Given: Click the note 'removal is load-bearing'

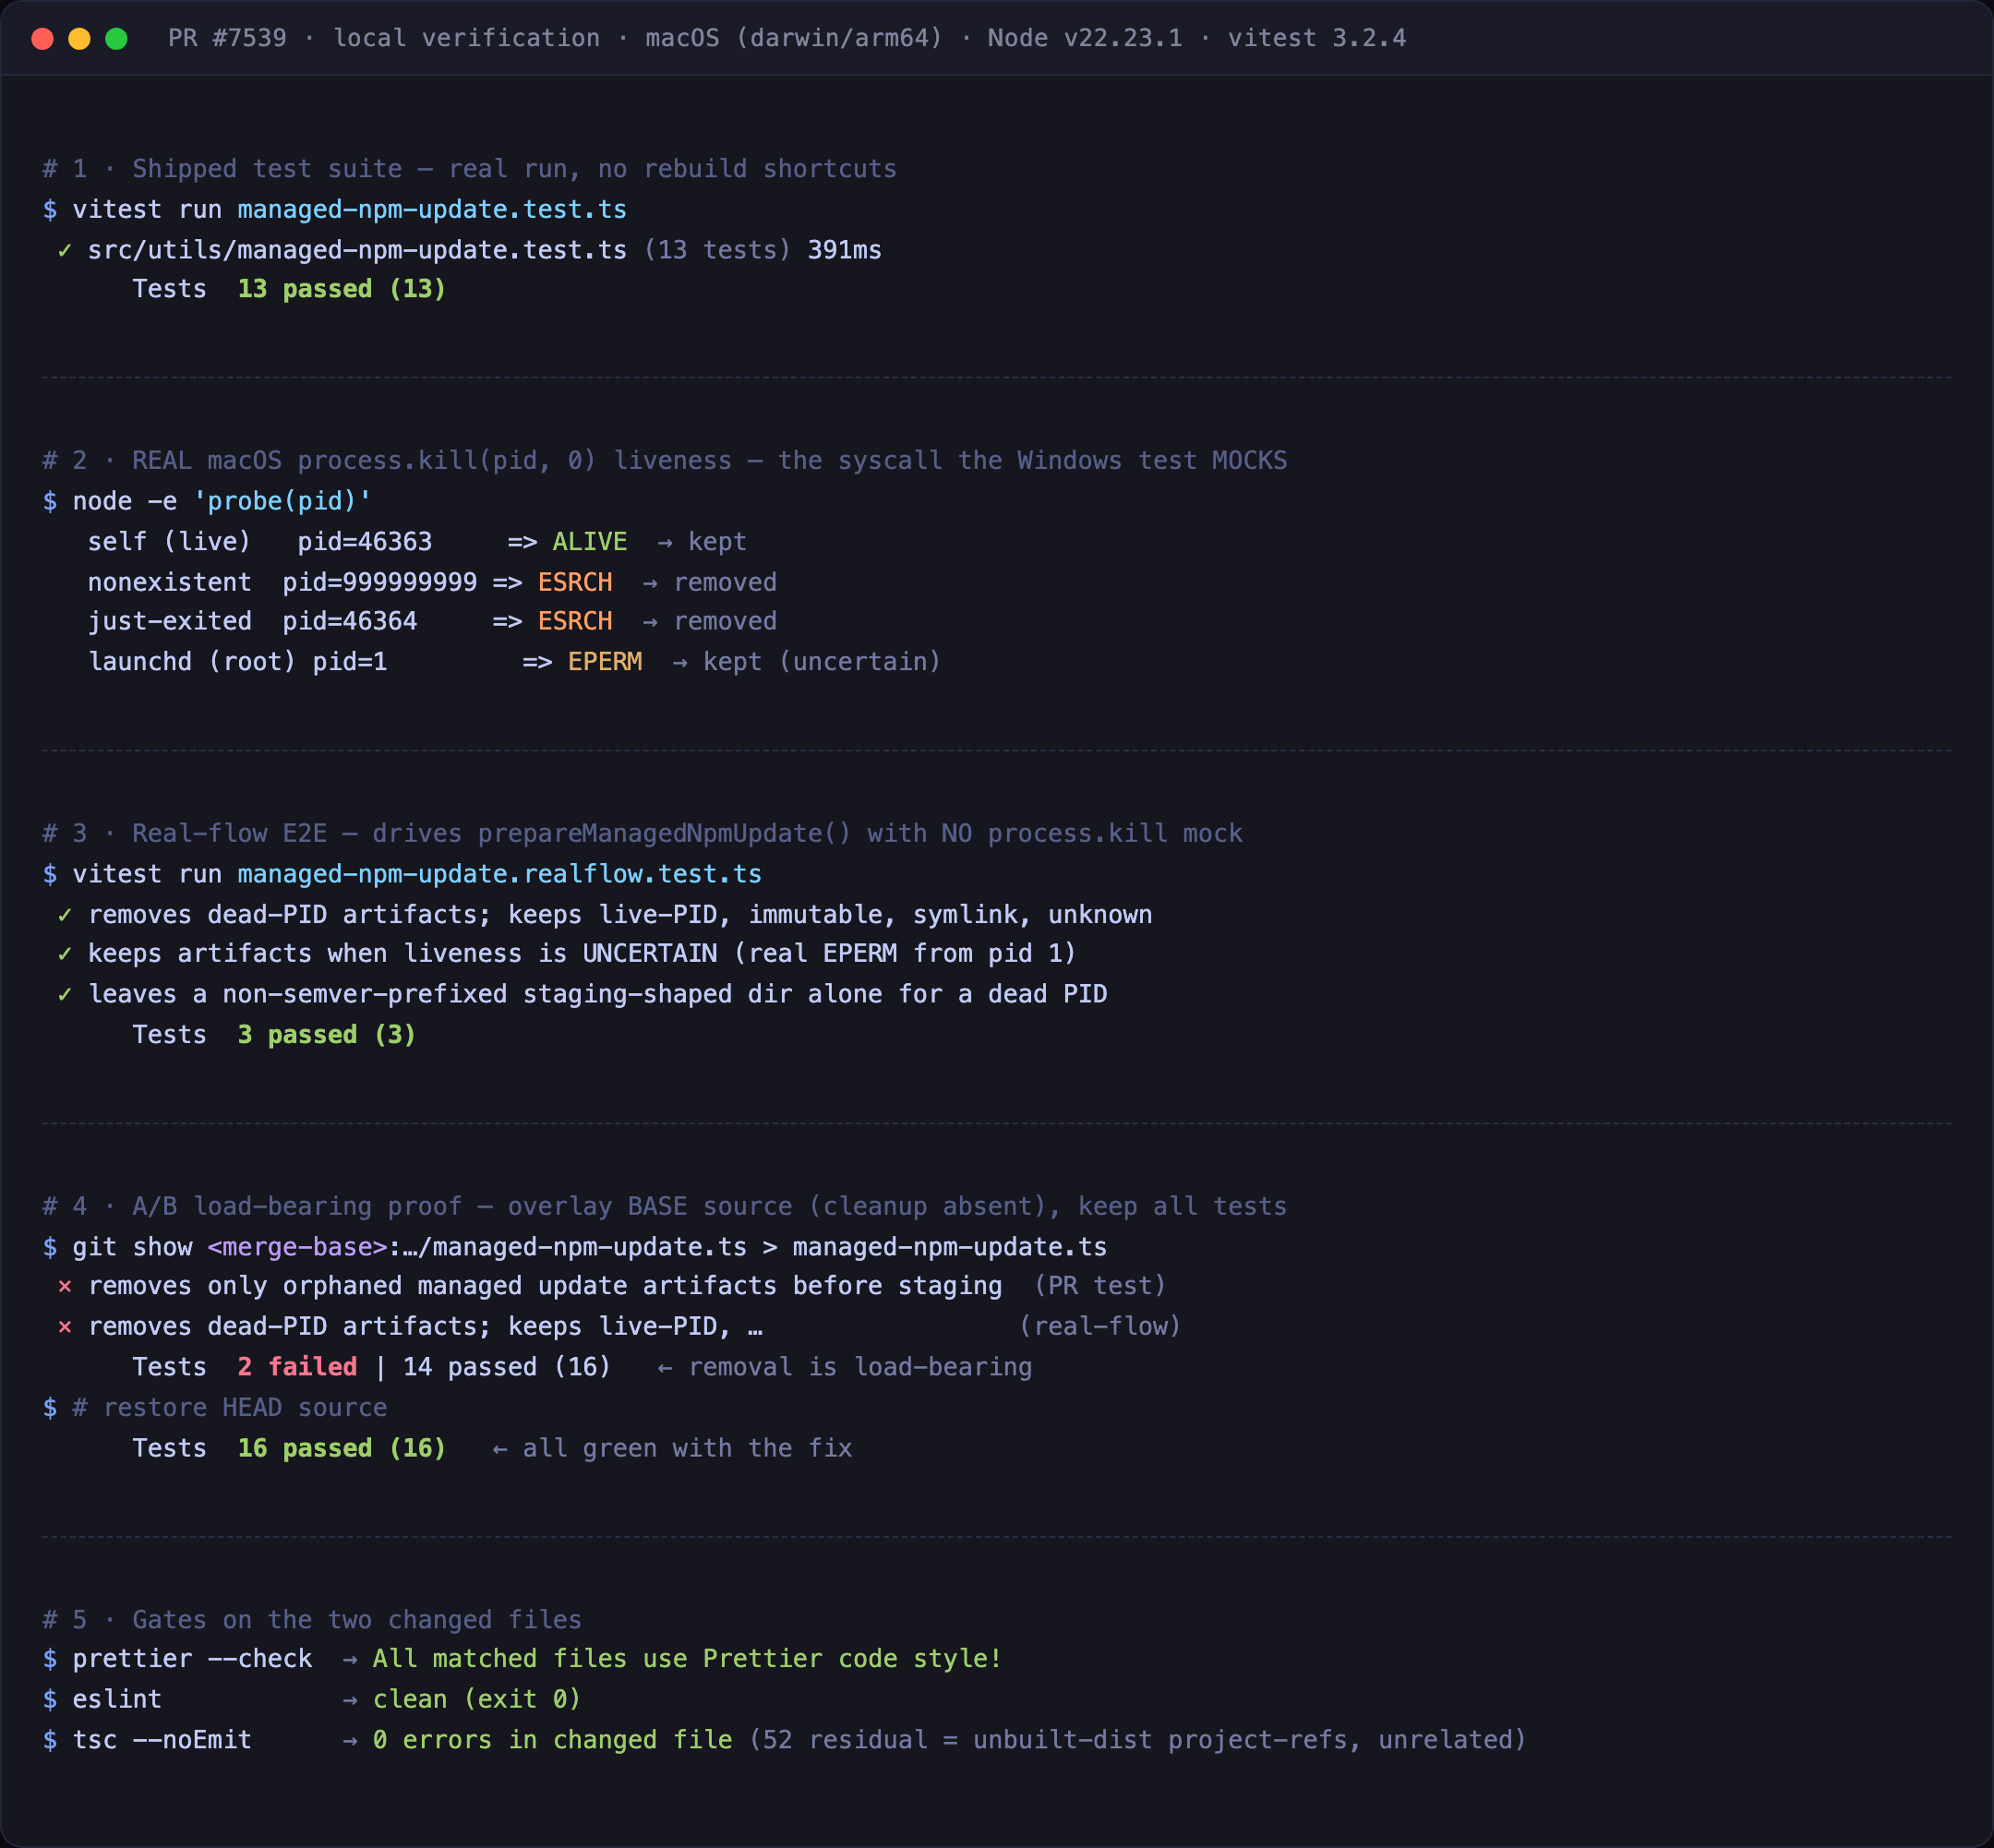Looking at the screenshot, I should point(860,1367).
